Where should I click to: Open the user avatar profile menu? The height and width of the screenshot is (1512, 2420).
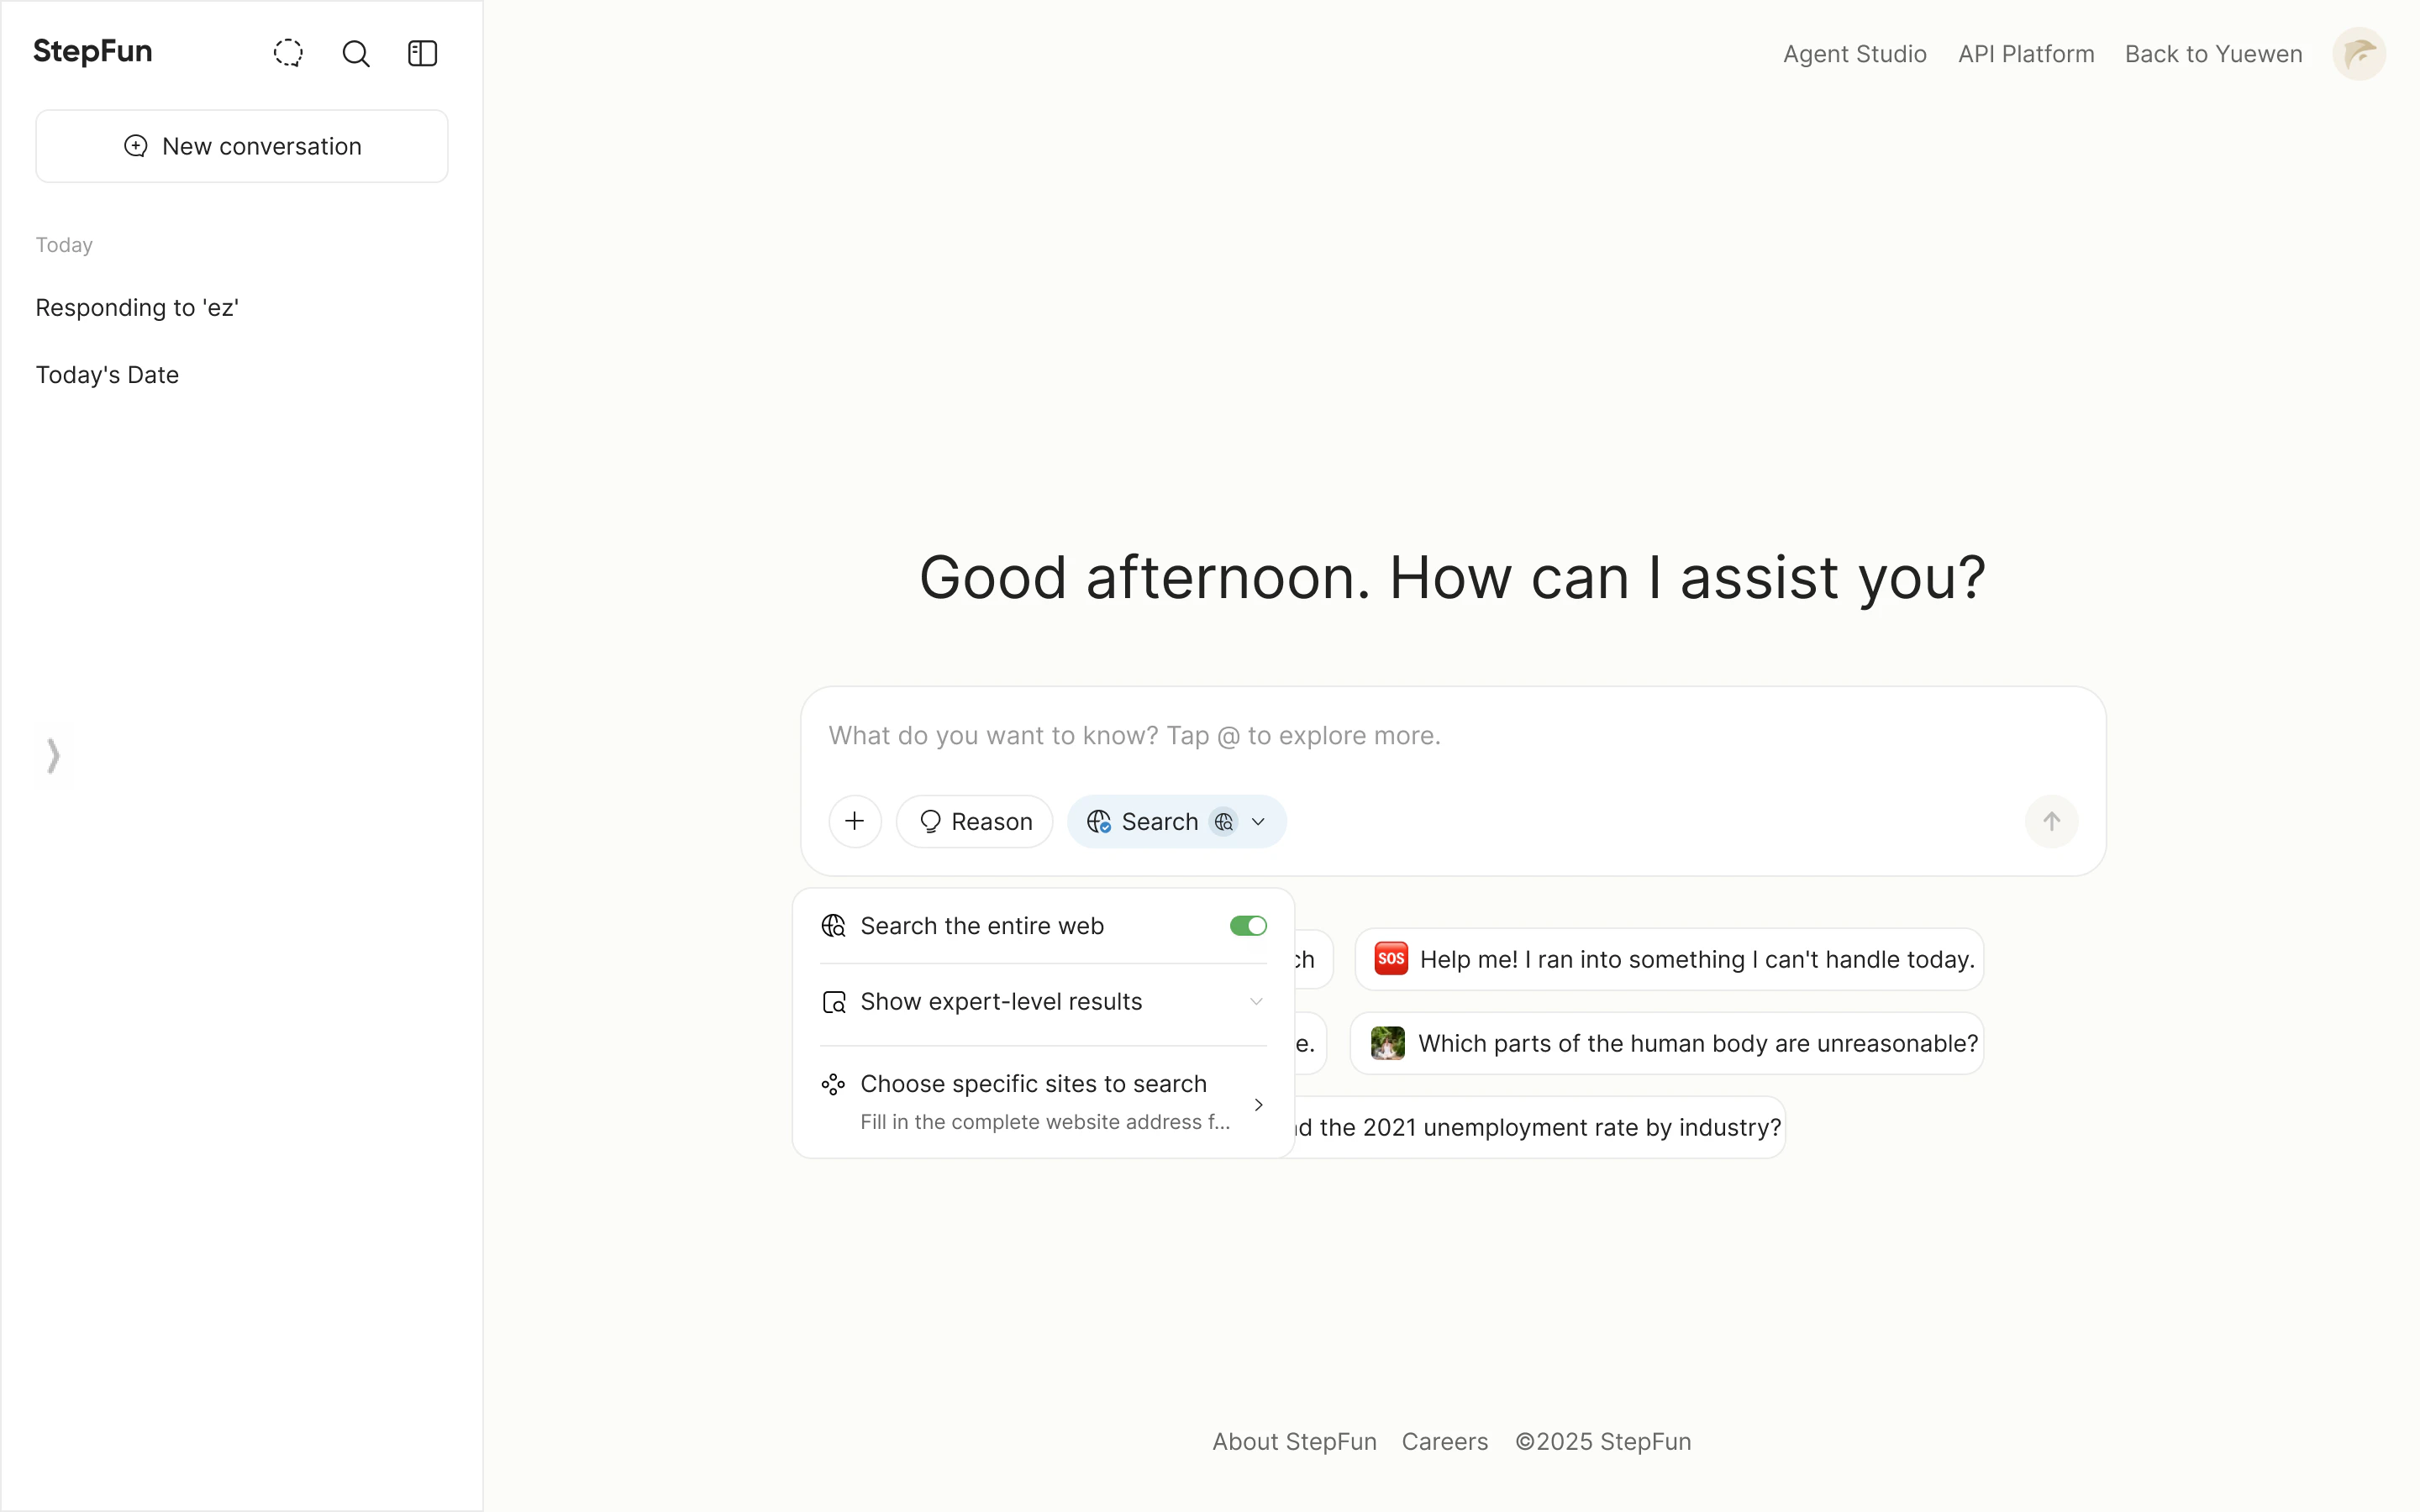pos(2359,54)
